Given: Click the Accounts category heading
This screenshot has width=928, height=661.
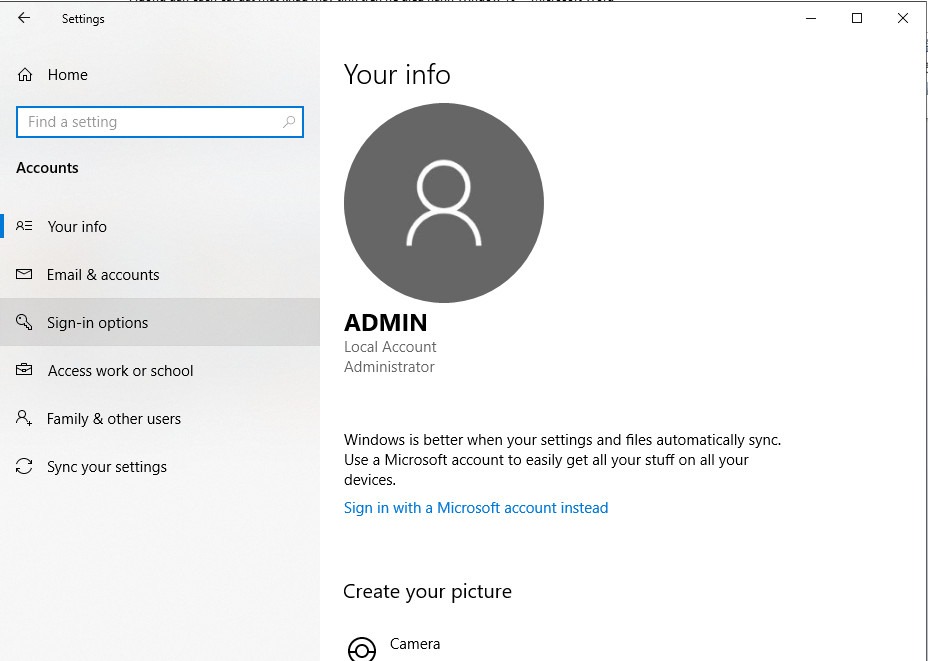Looking at the screenshot, I should click(47, 168).
